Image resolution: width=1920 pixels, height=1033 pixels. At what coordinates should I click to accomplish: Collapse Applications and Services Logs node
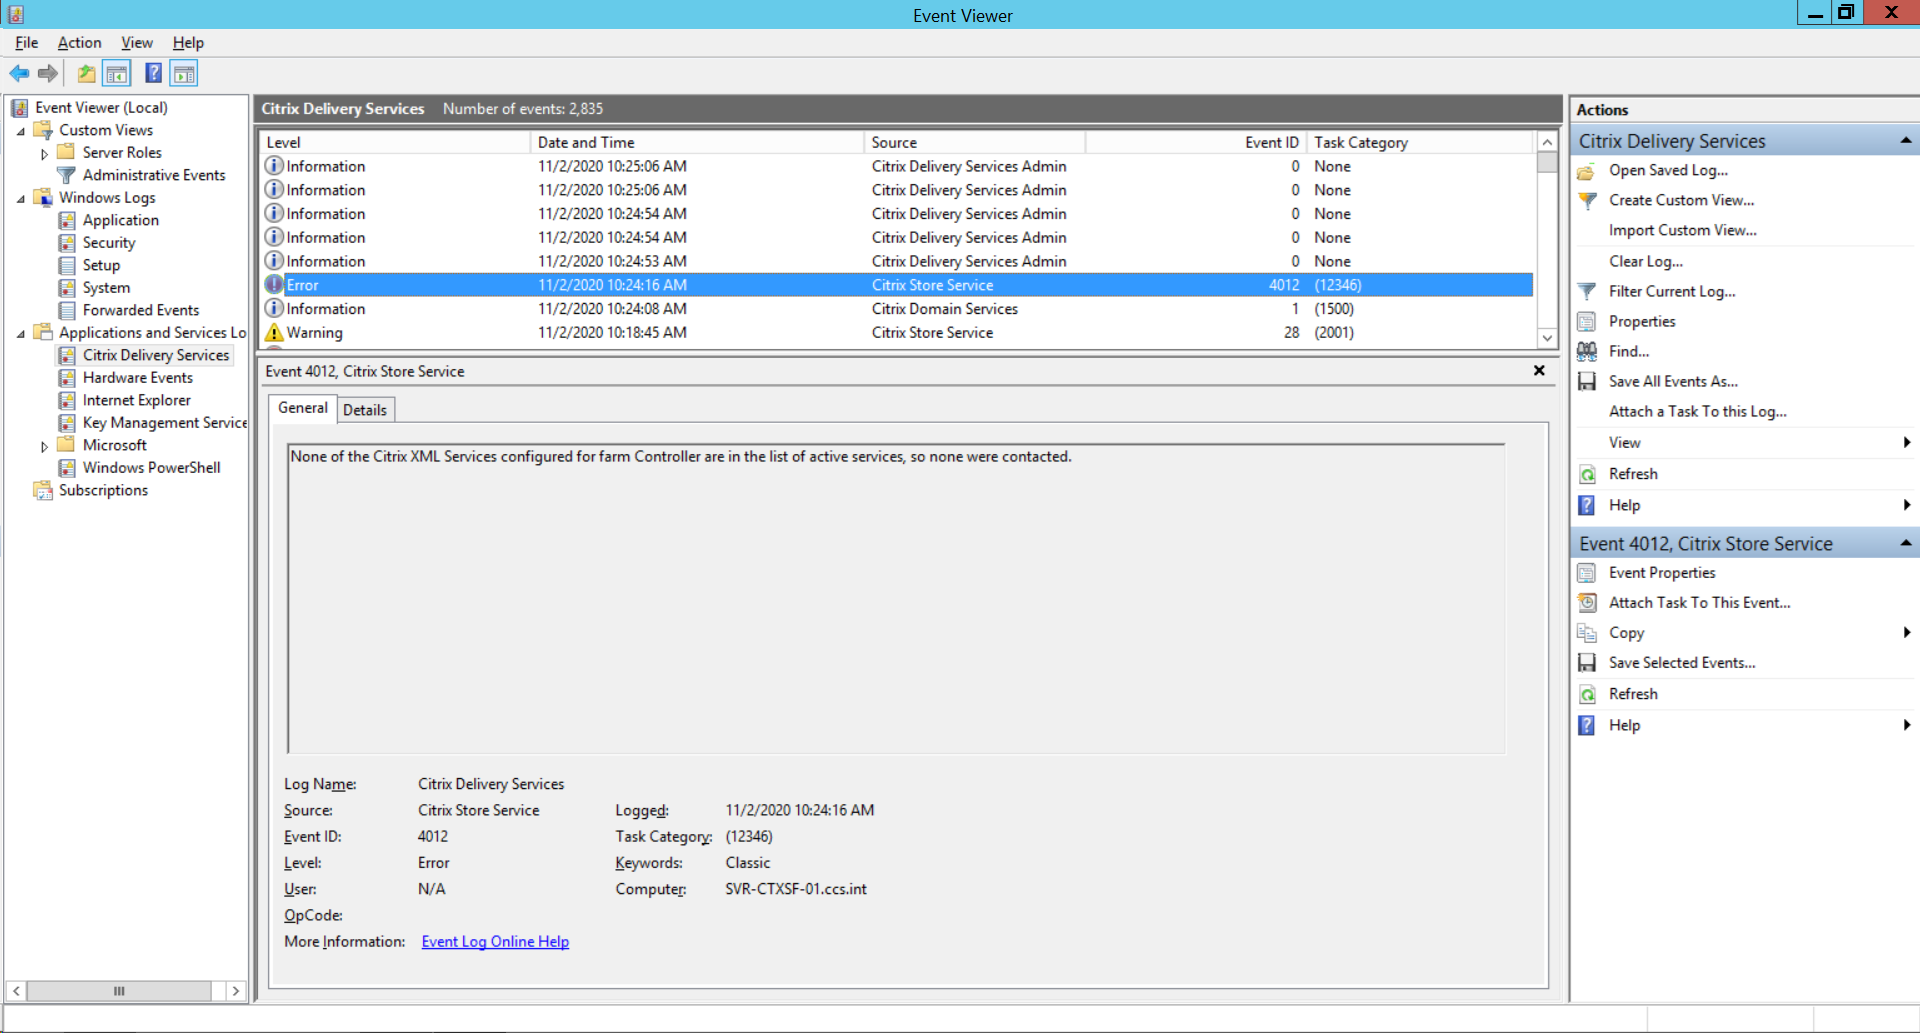pyautogui.click(x=21, y=334)
